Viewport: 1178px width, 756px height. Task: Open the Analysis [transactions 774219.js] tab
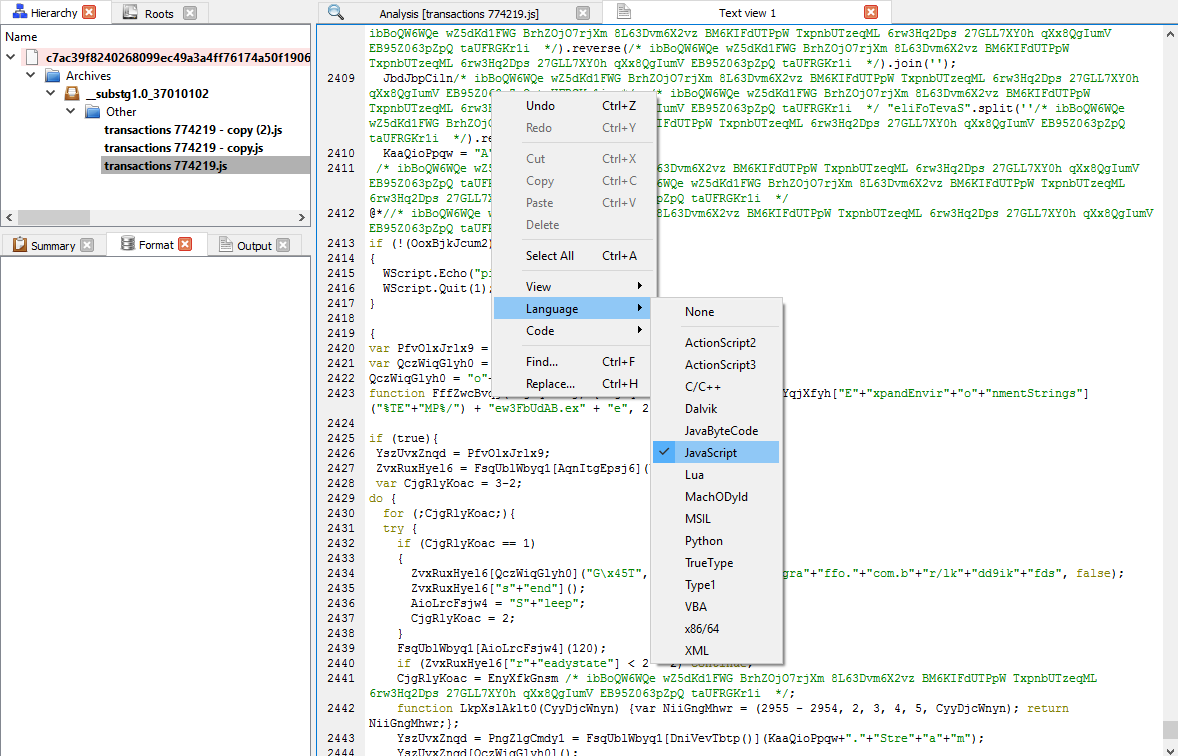[x=460, y=13]
